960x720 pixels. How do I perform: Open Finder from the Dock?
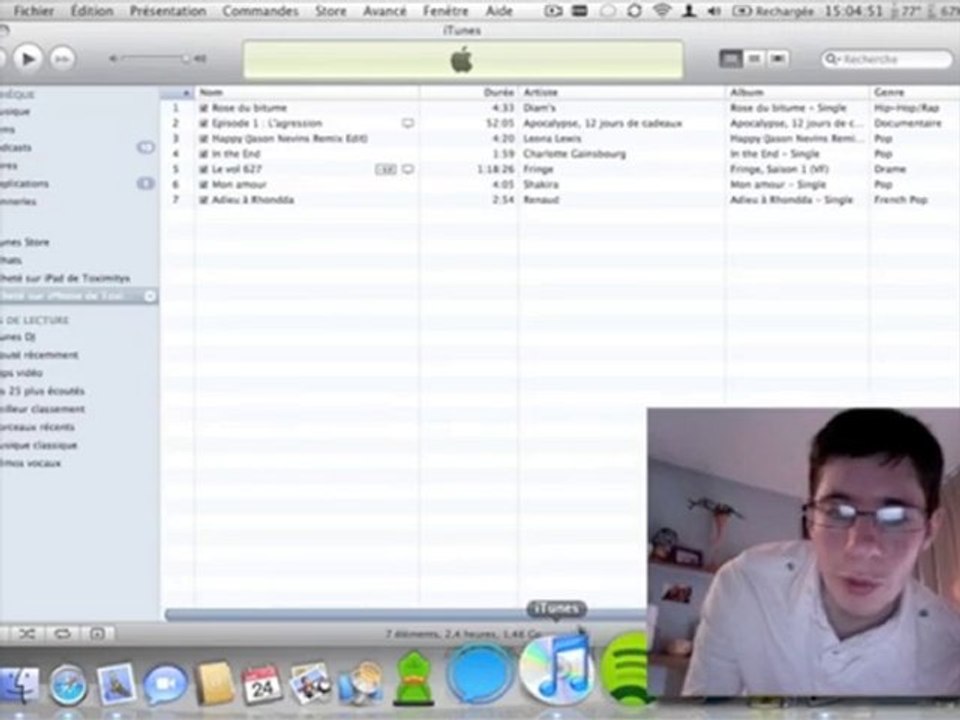pyautogui.click(x=18, y=684)
